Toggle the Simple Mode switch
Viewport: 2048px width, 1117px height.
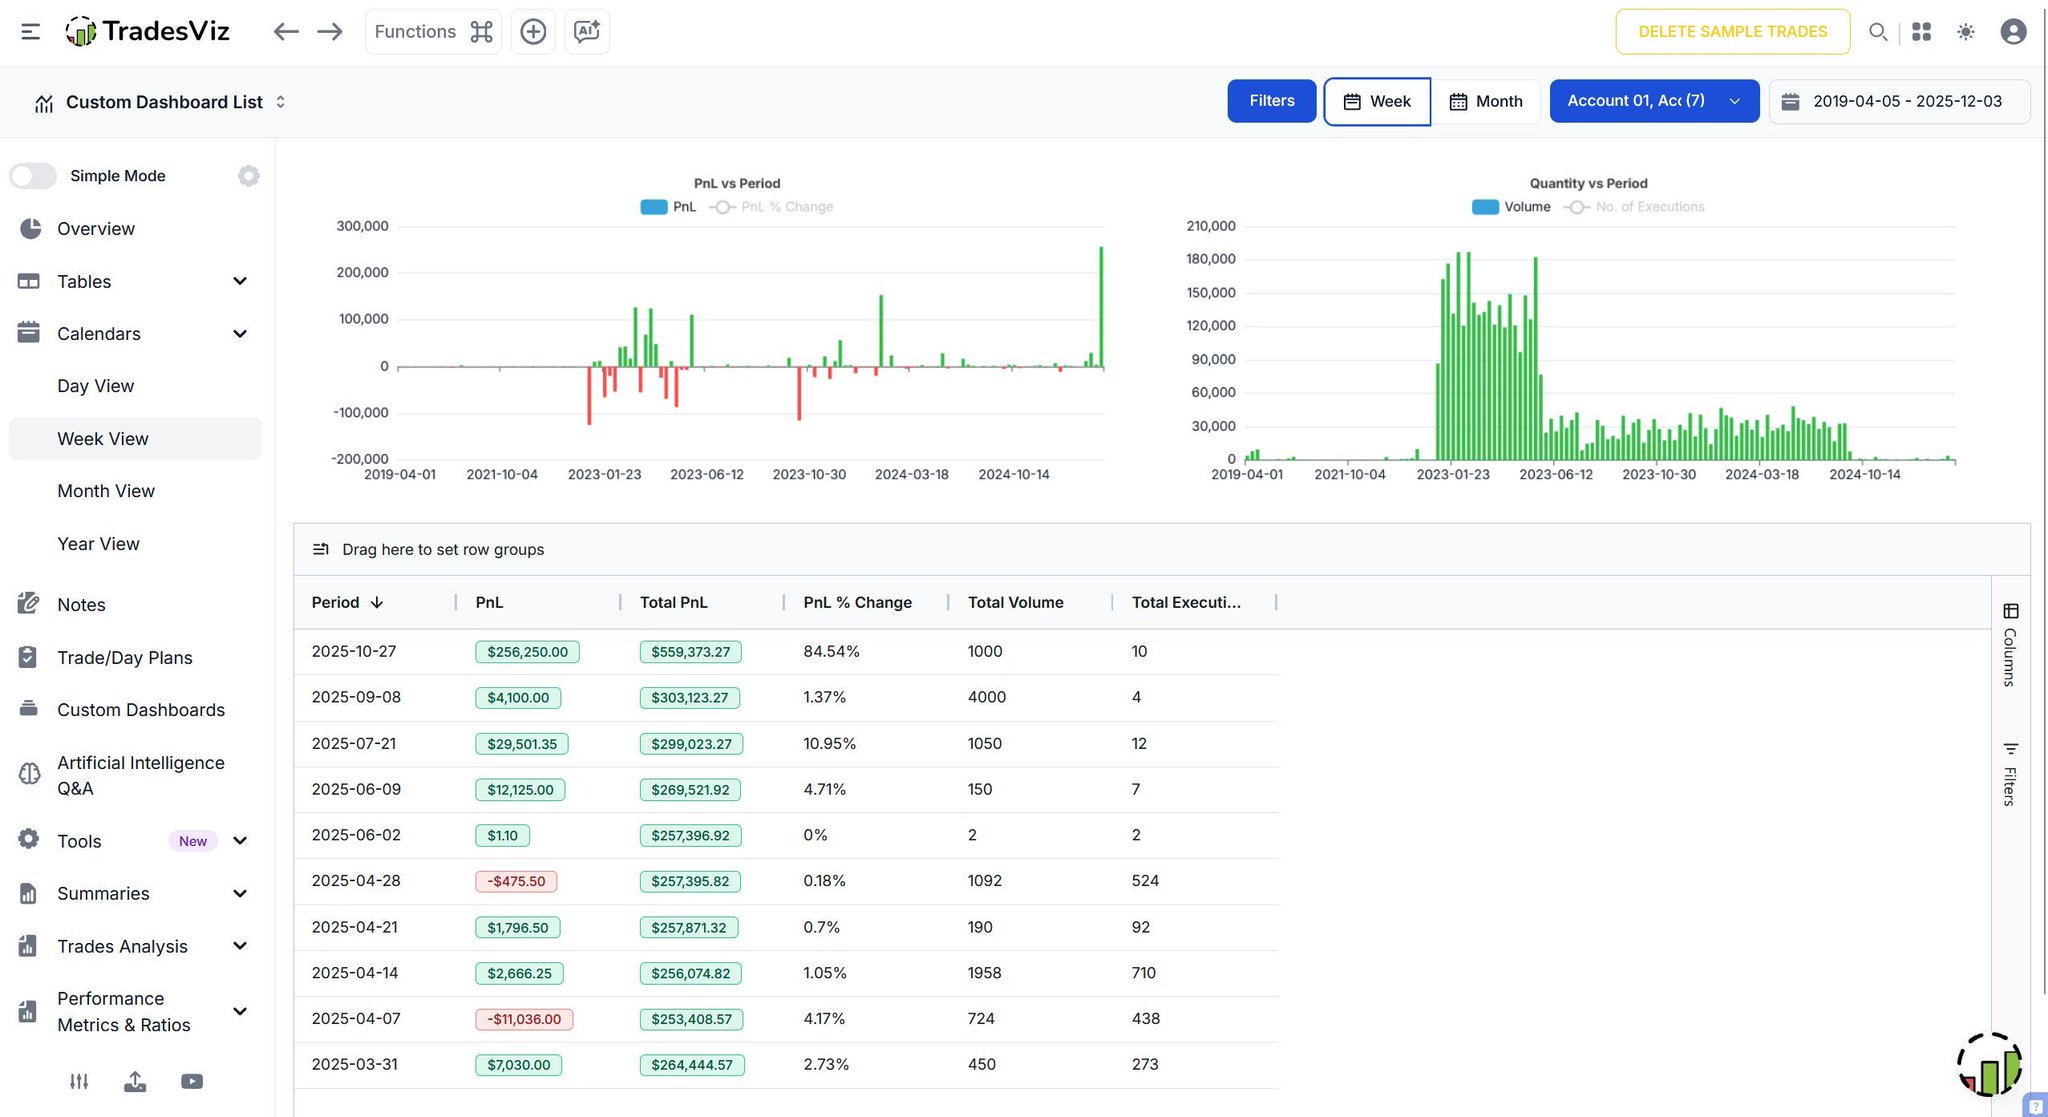(33, 176)
